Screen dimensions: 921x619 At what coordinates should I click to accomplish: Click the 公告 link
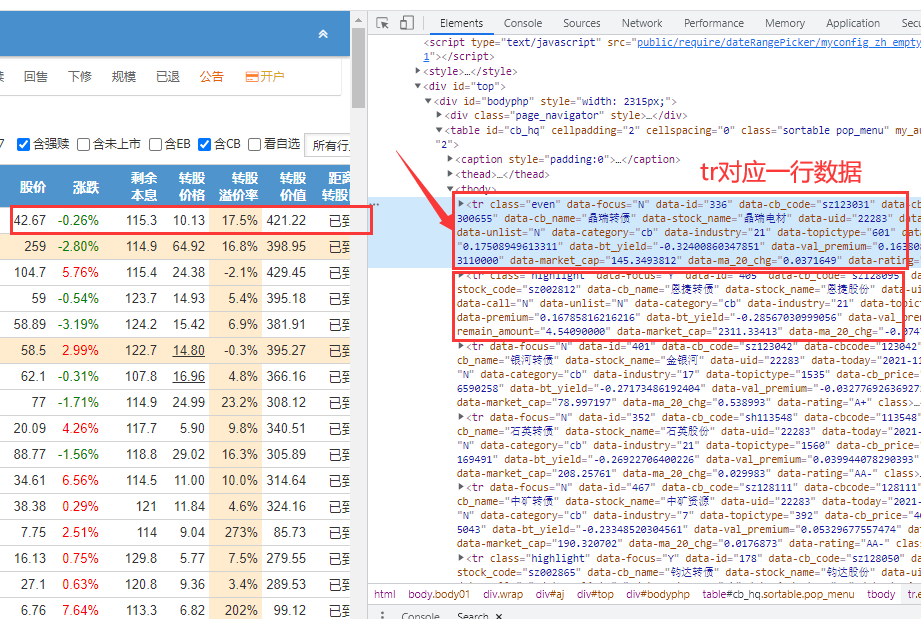pos(211,76)
